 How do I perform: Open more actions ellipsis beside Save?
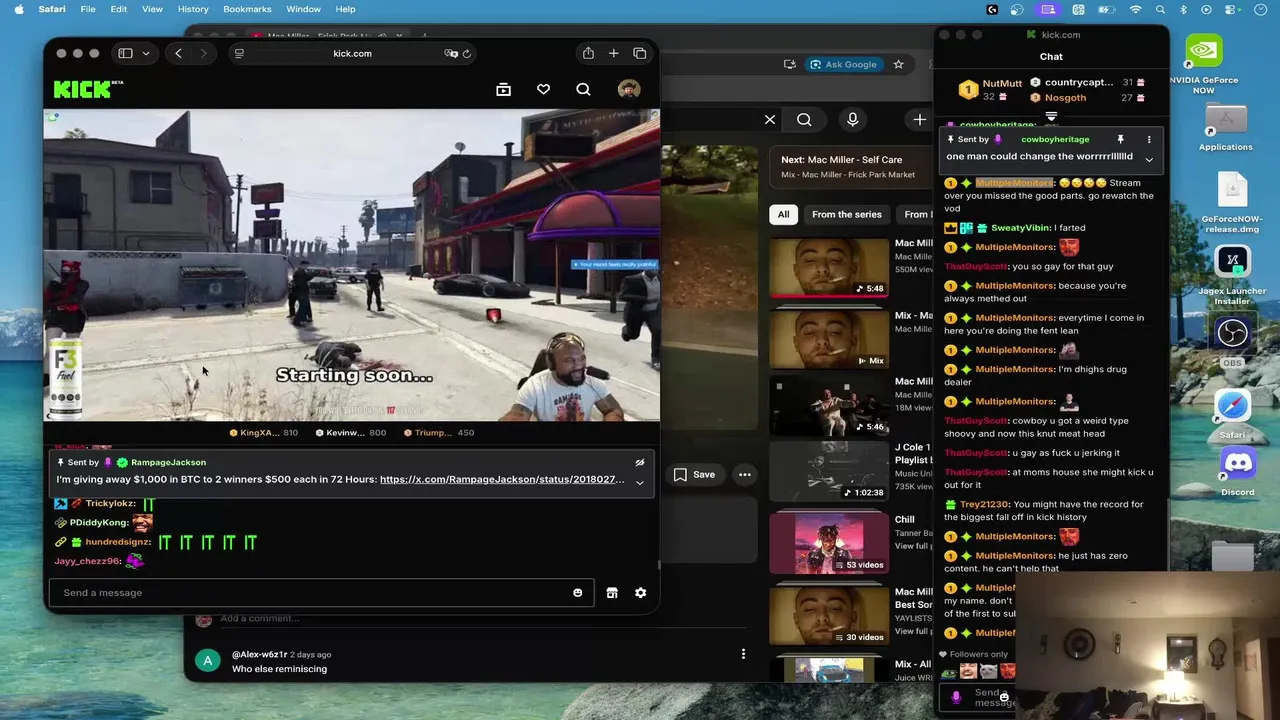(744, 474)
